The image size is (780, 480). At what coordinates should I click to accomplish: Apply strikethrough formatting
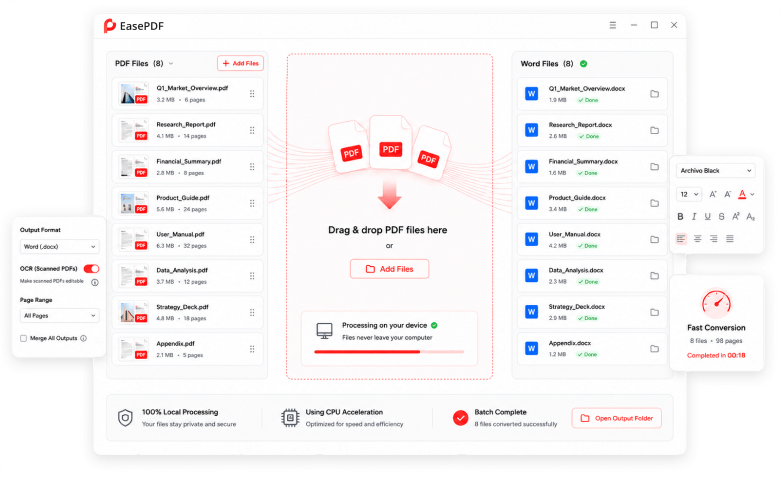click(721, 216)
